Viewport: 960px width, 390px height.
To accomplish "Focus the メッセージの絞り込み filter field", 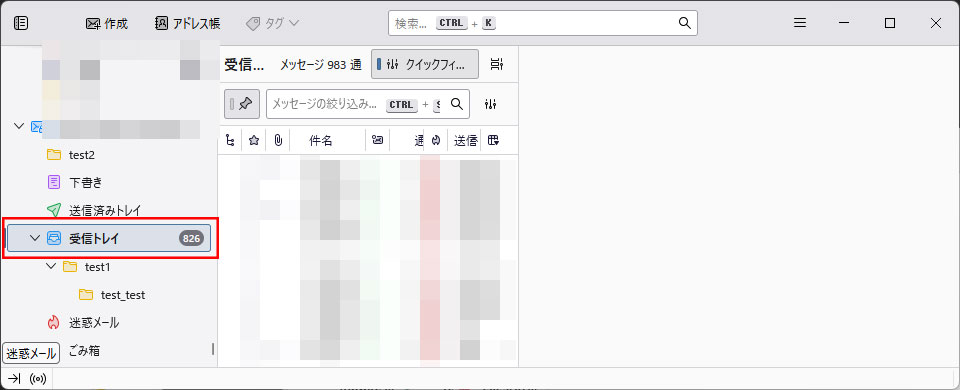I will [x=367, y=104].
